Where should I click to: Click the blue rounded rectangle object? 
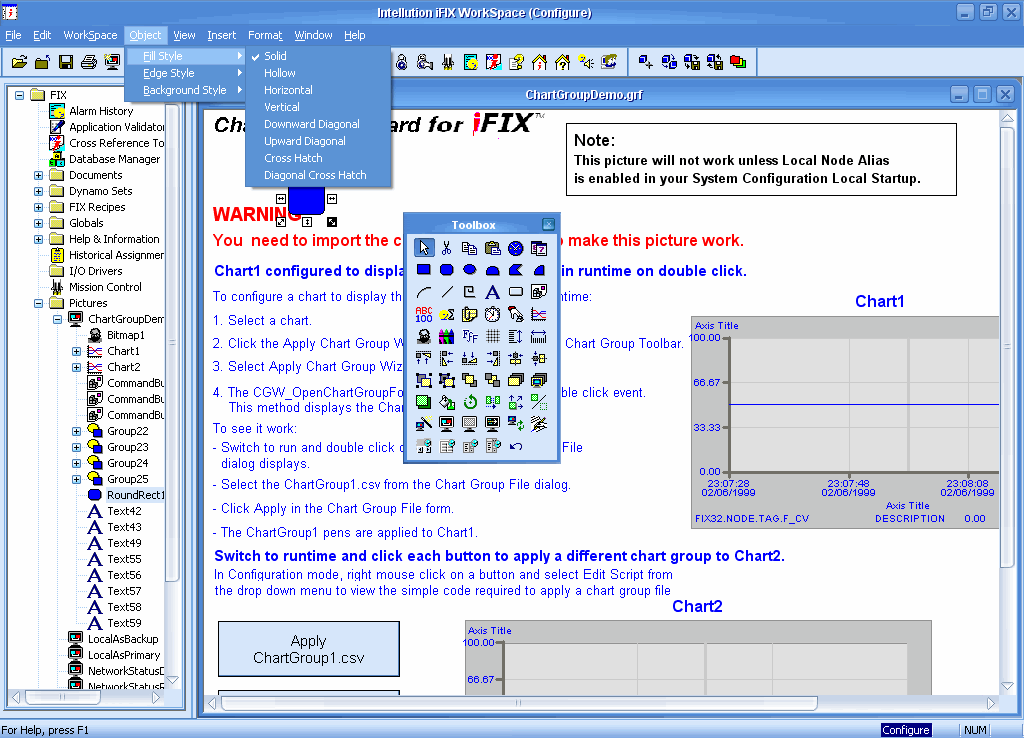[x=306, y=201]
